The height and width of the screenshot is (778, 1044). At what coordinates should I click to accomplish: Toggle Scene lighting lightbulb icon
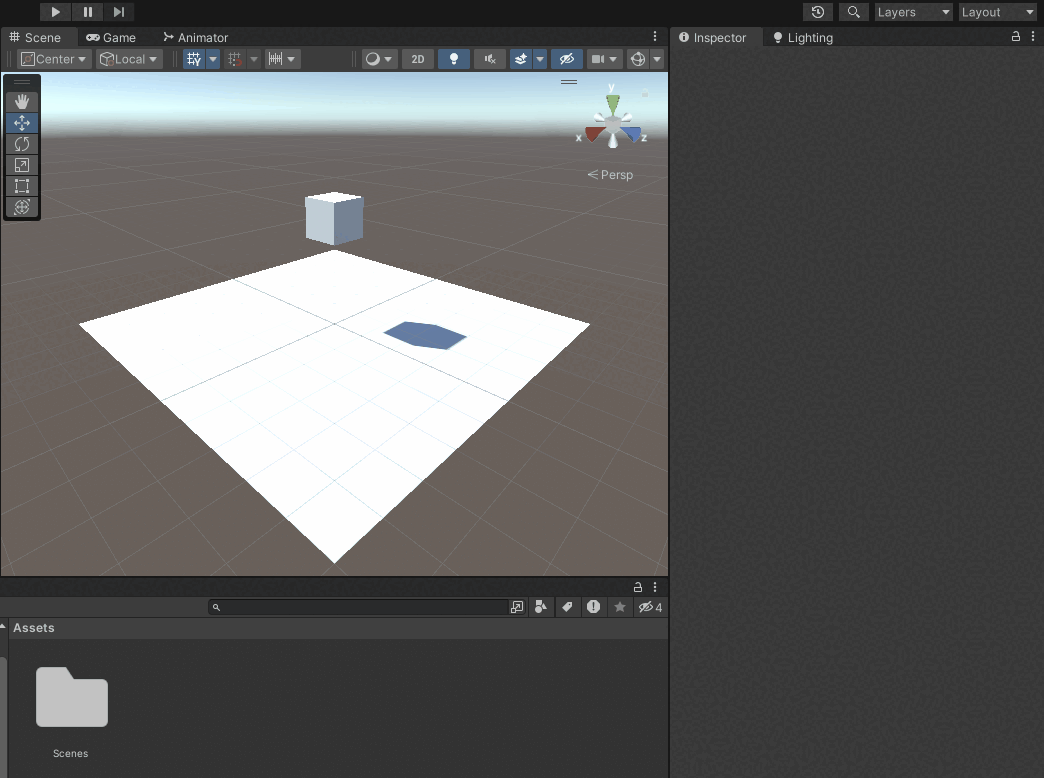click(x=454, y=59)
